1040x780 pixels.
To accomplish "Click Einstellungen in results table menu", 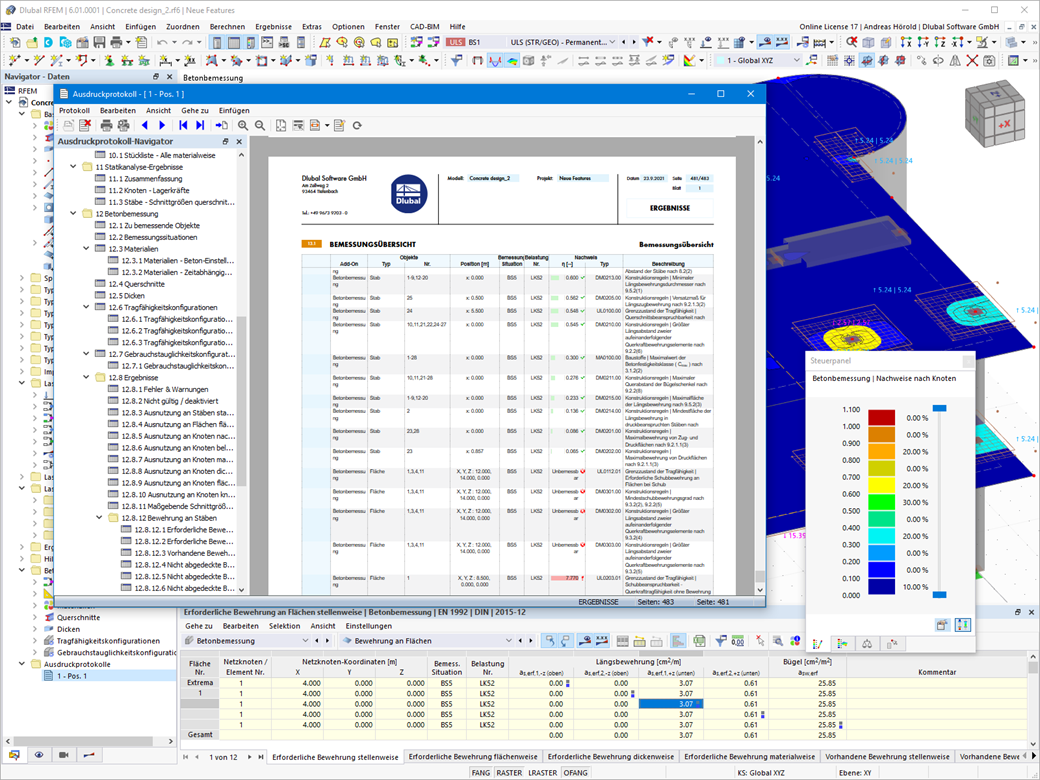I will pyautogui.click(x=369, y=626).
